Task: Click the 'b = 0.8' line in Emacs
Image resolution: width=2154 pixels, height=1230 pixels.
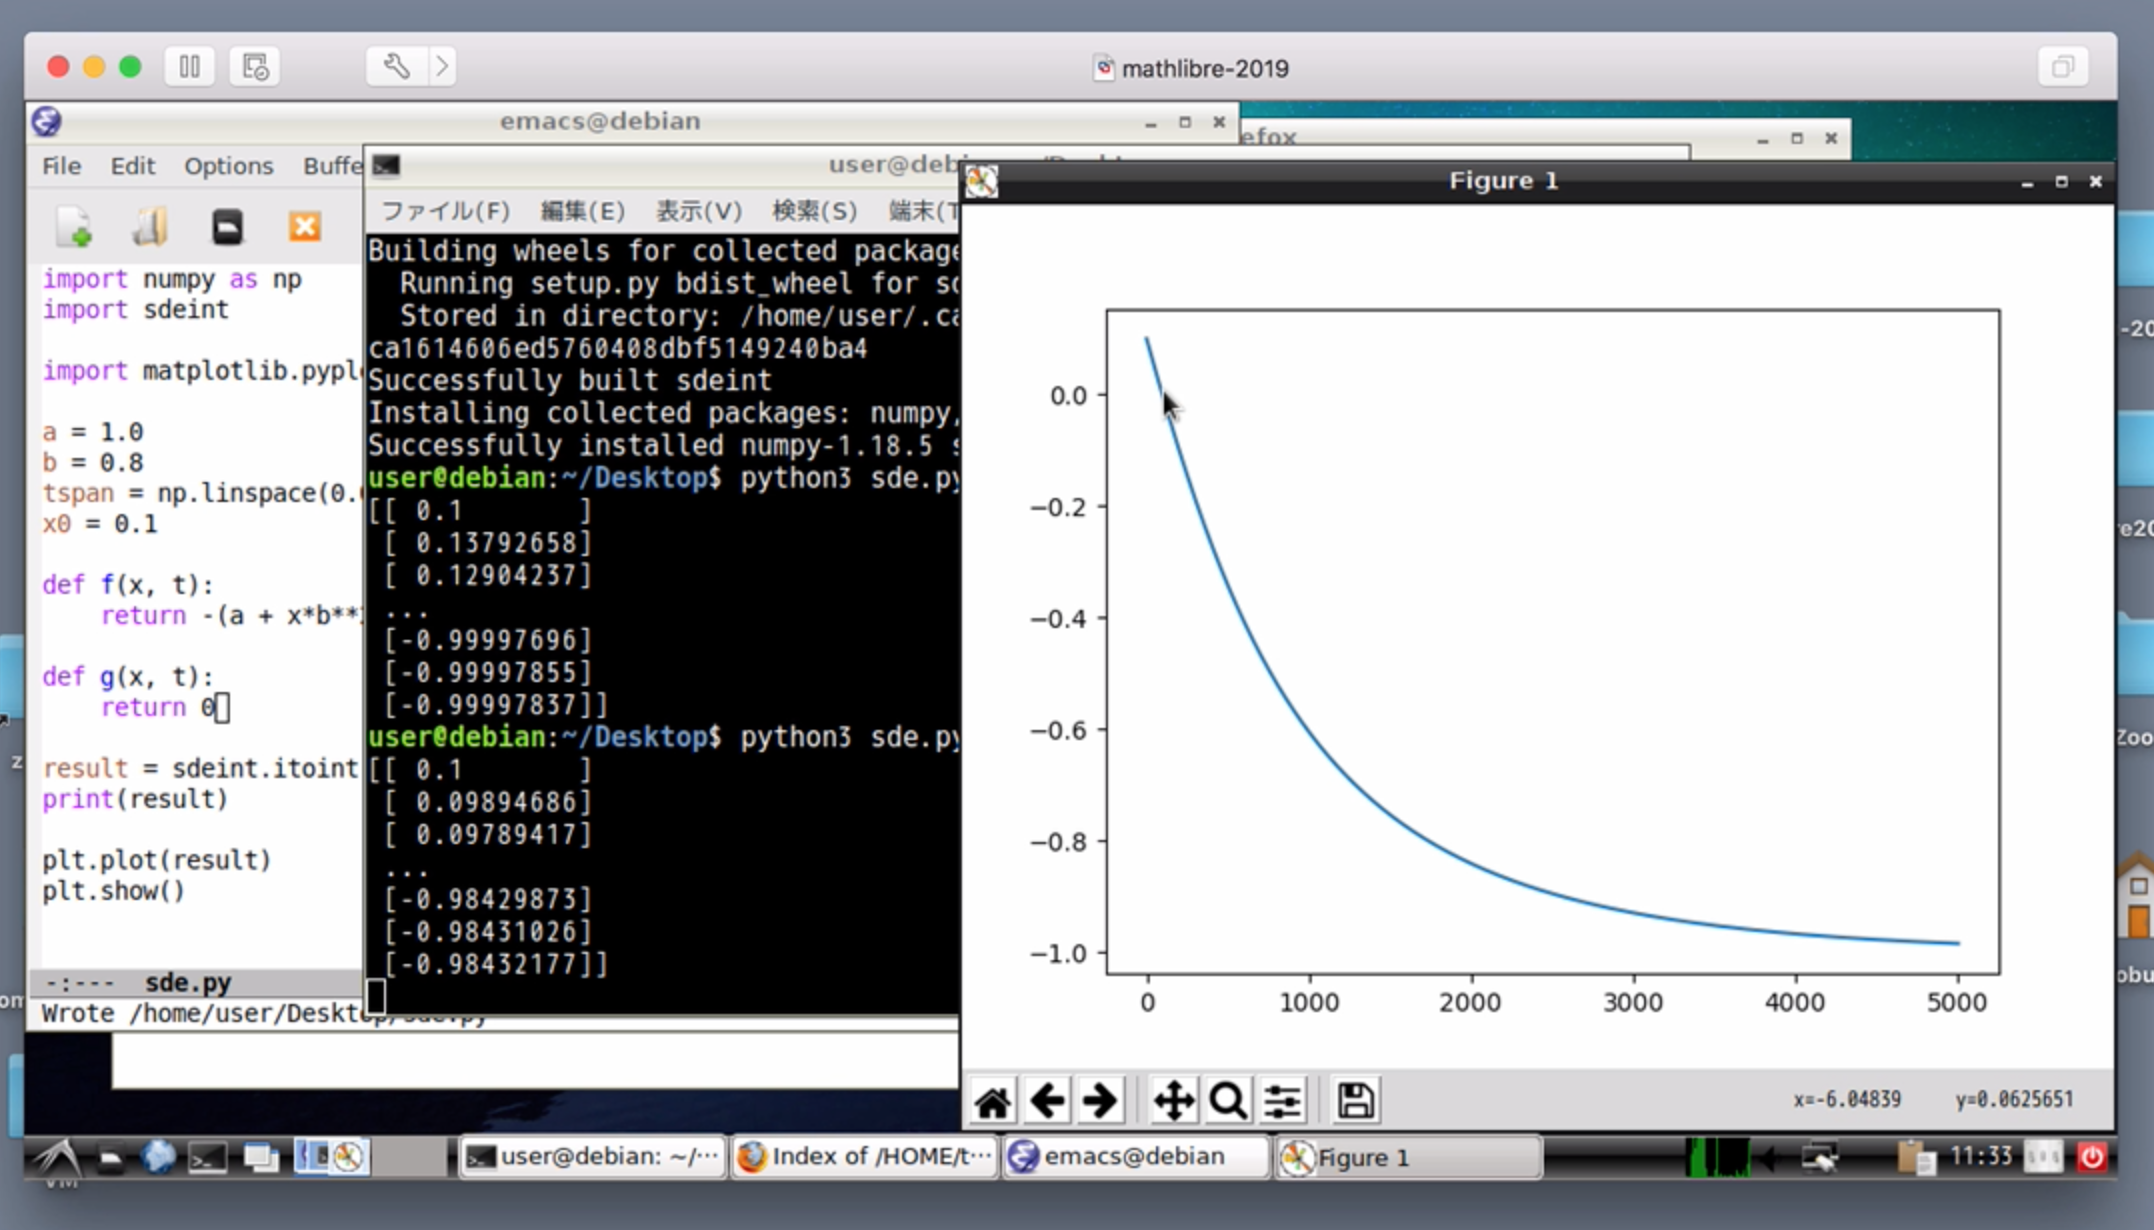Action: click(93, 463)
